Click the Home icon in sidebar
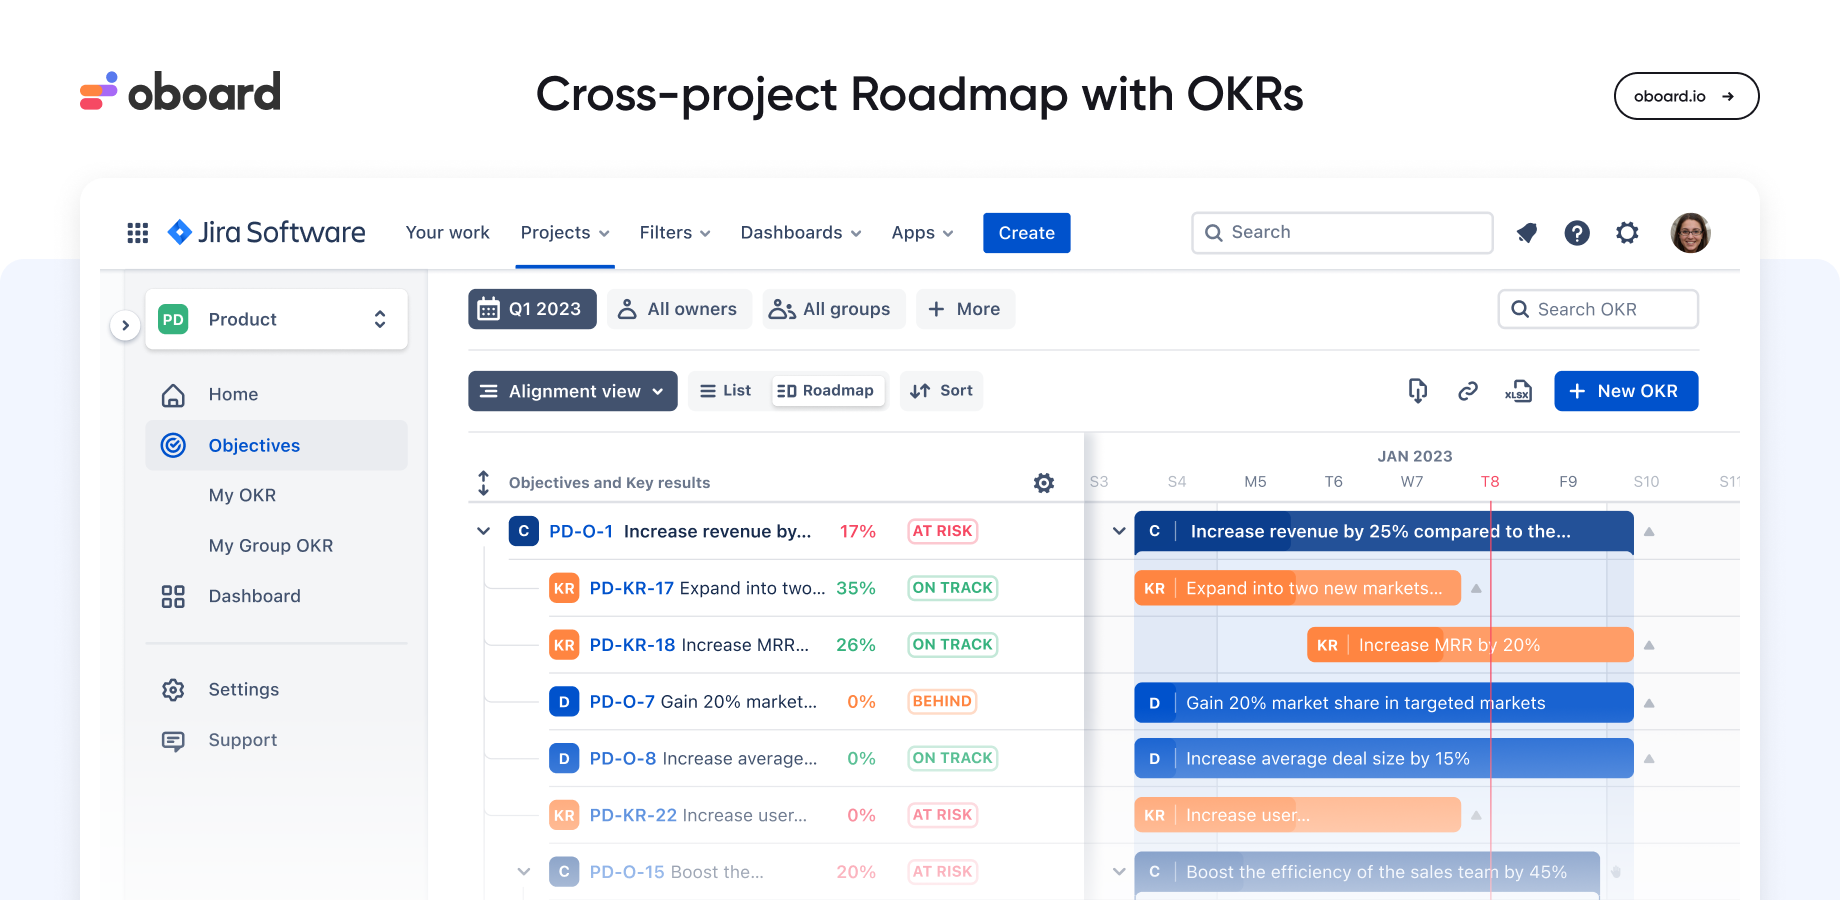This screenshot has width=1840, height=900. (x=173, y=395)
